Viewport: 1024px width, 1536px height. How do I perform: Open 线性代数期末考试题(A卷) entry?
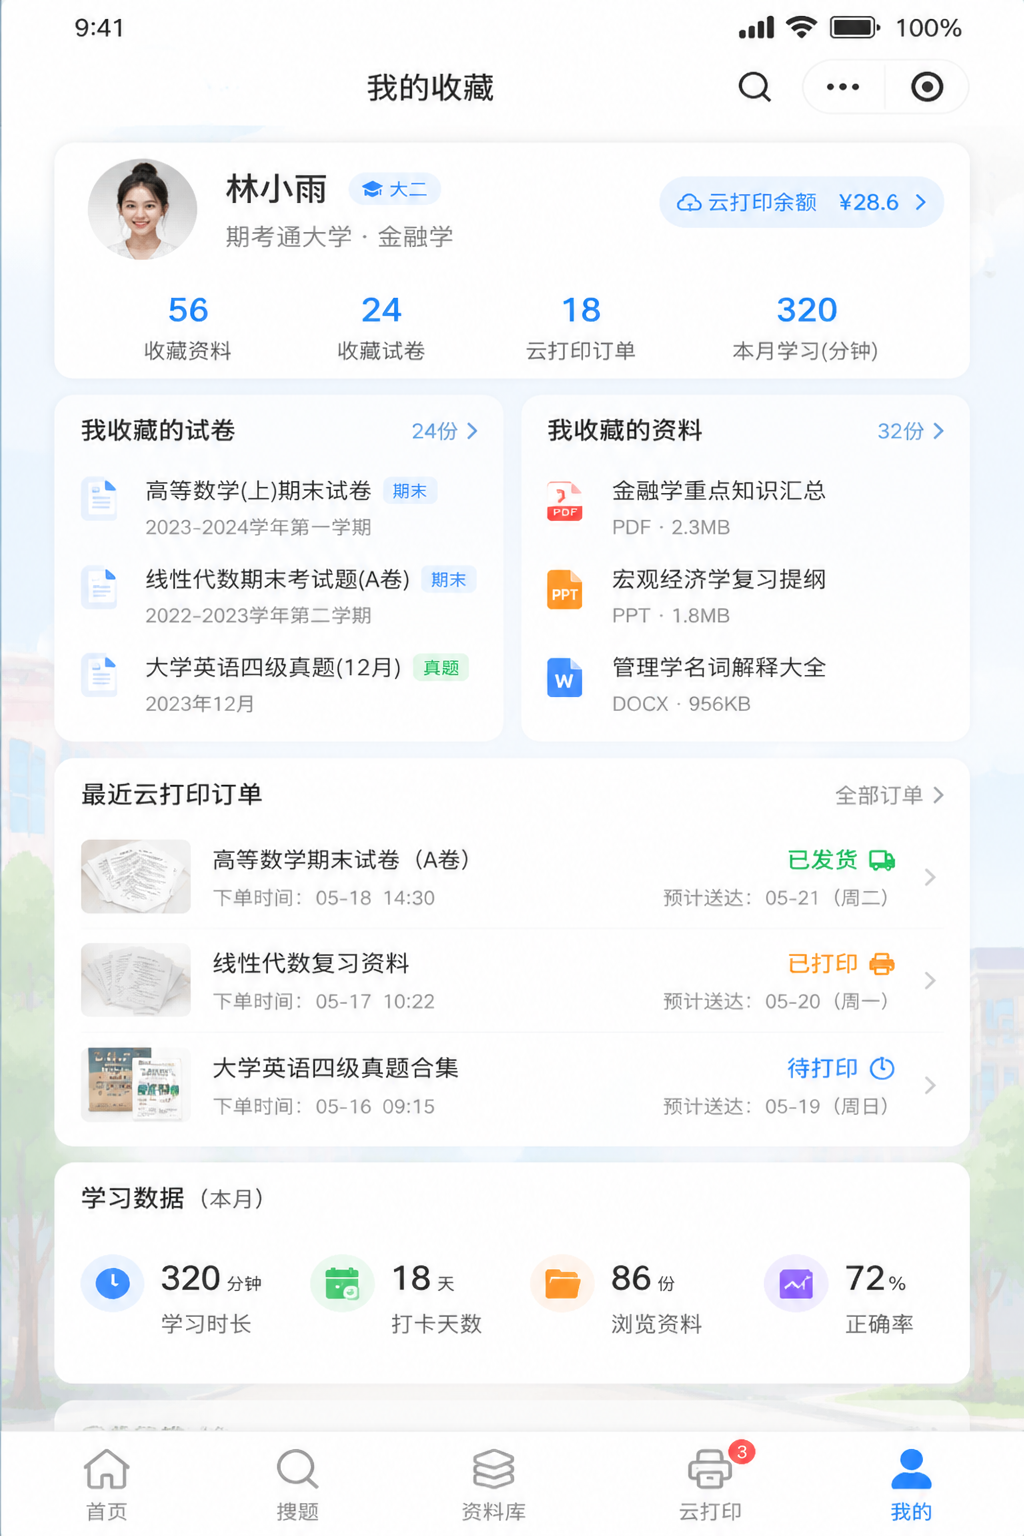pos(279,597)
